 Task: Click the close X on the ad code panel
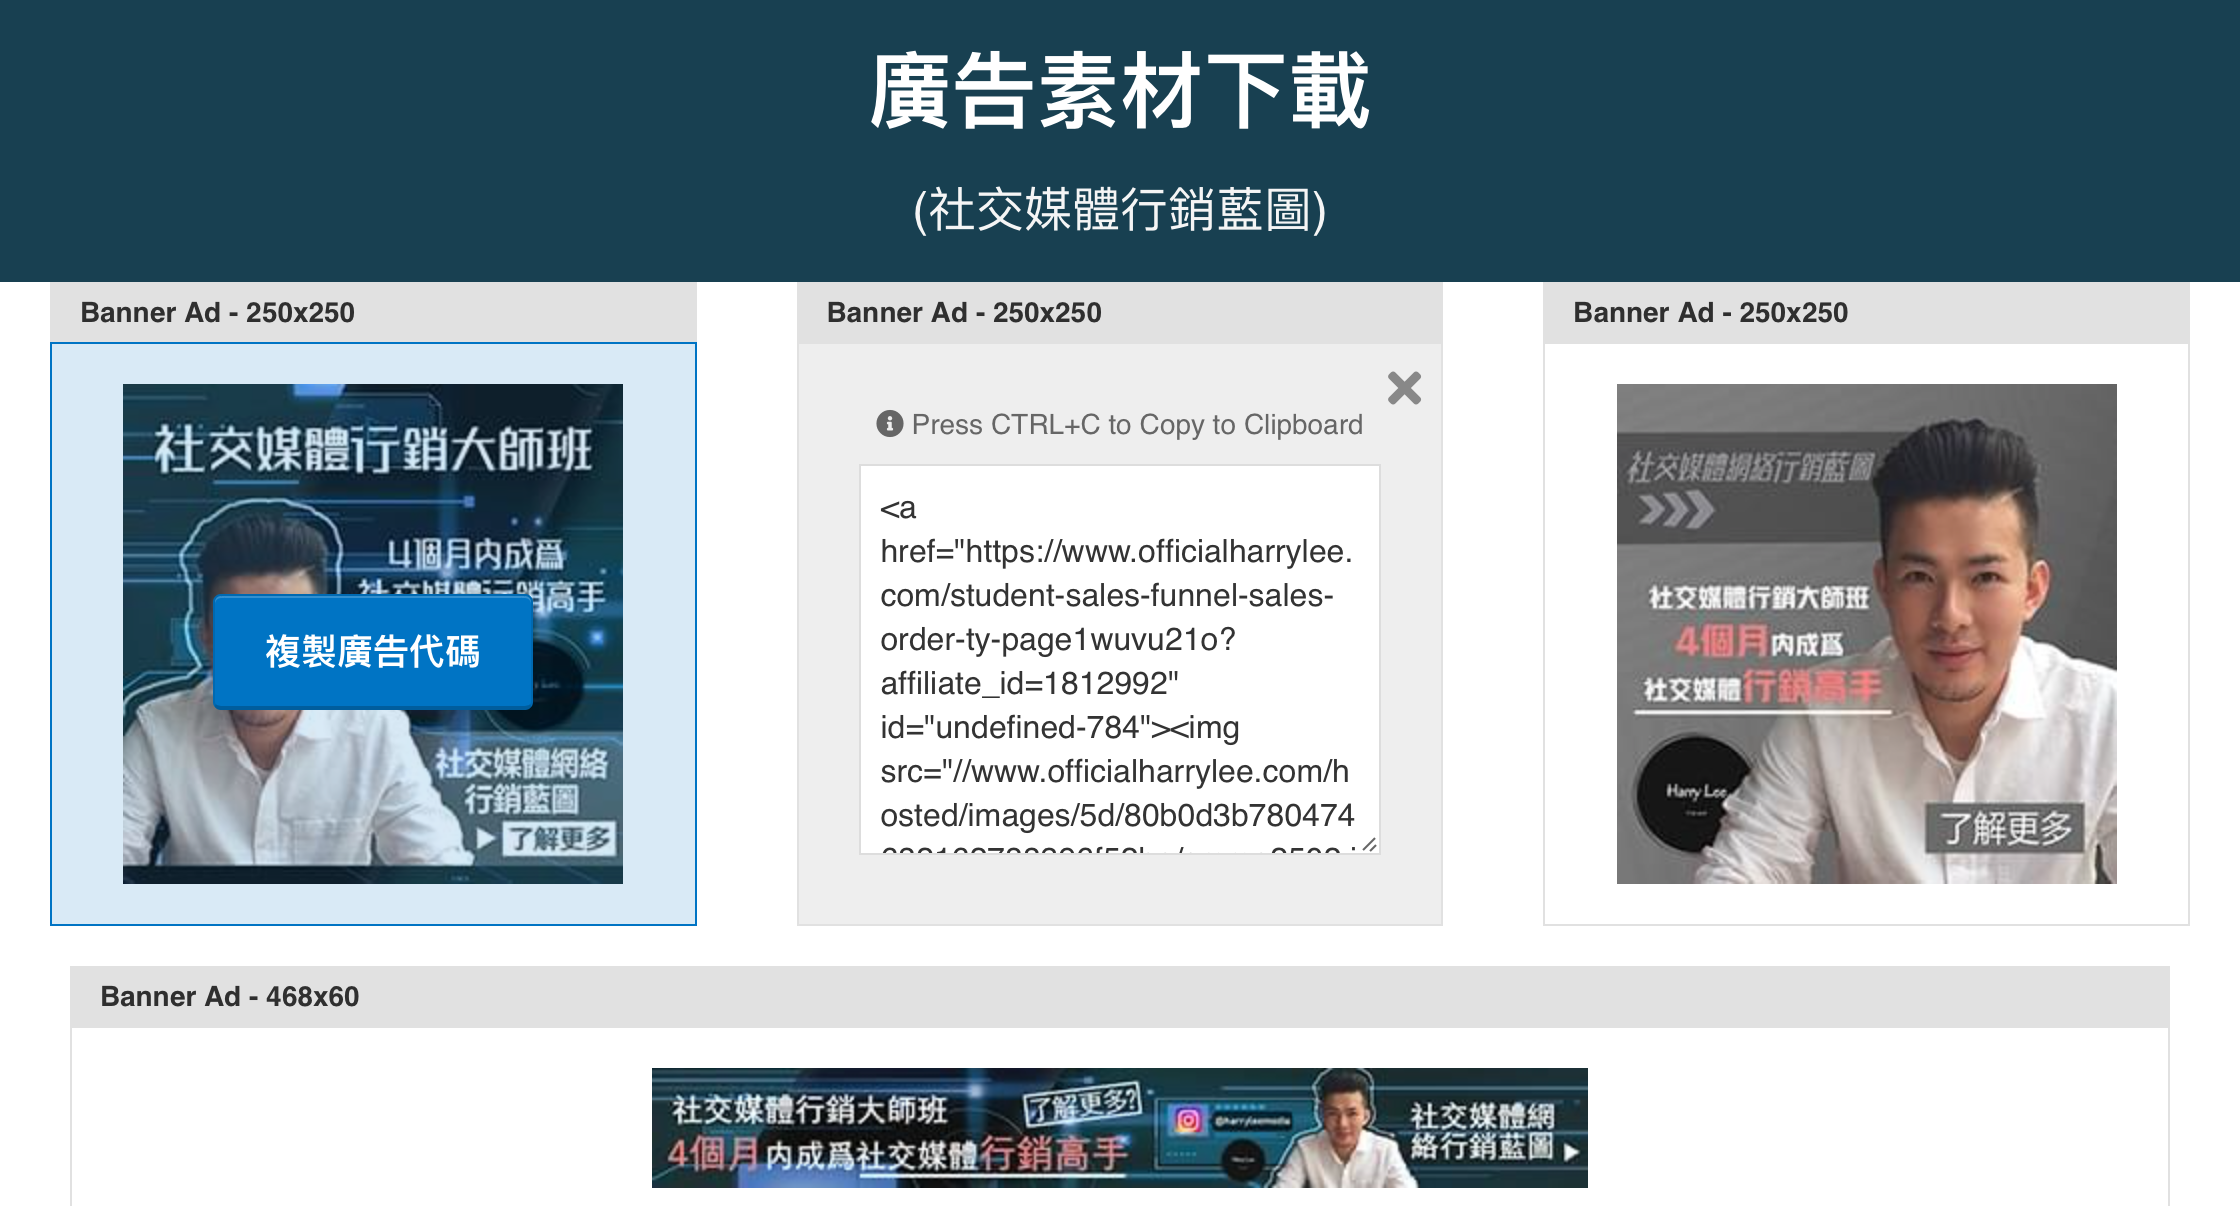click(x=1404, y=388)
